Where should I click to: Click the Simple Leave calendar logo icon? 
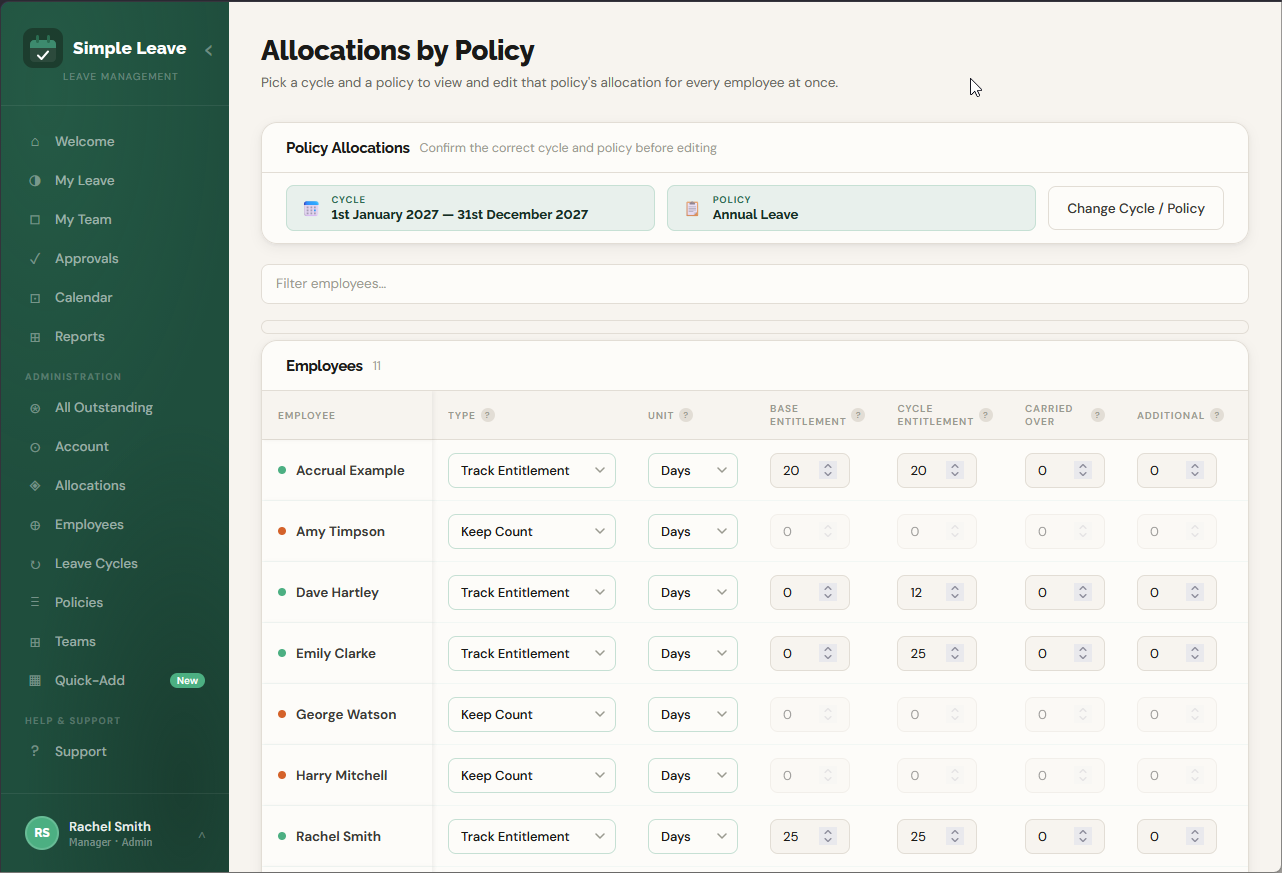point(43,48)
